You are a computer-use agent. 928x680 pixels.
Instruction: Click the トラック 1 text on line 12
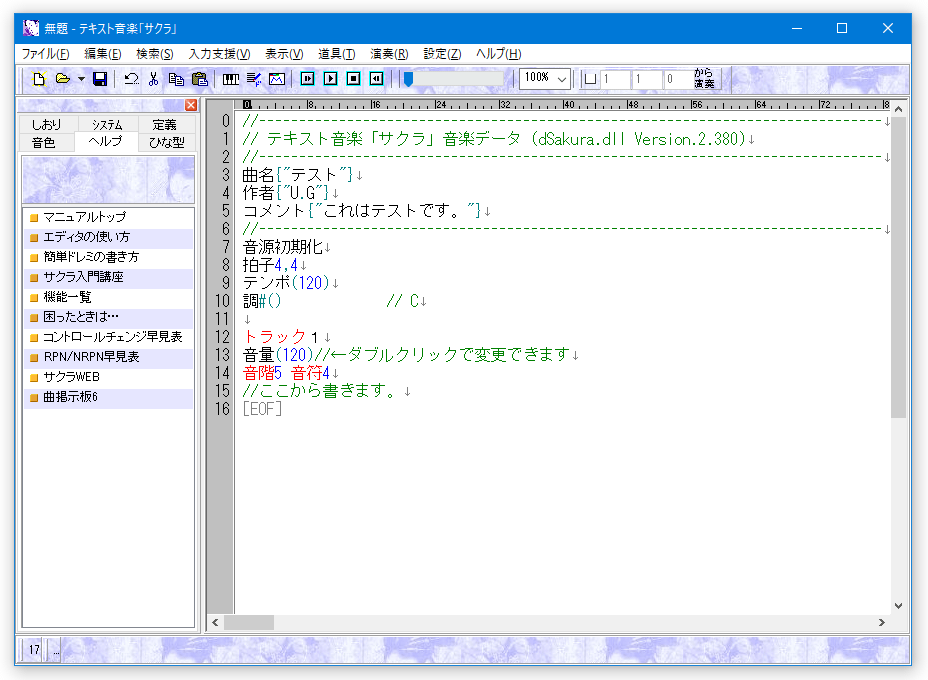(x=281, y=337)
